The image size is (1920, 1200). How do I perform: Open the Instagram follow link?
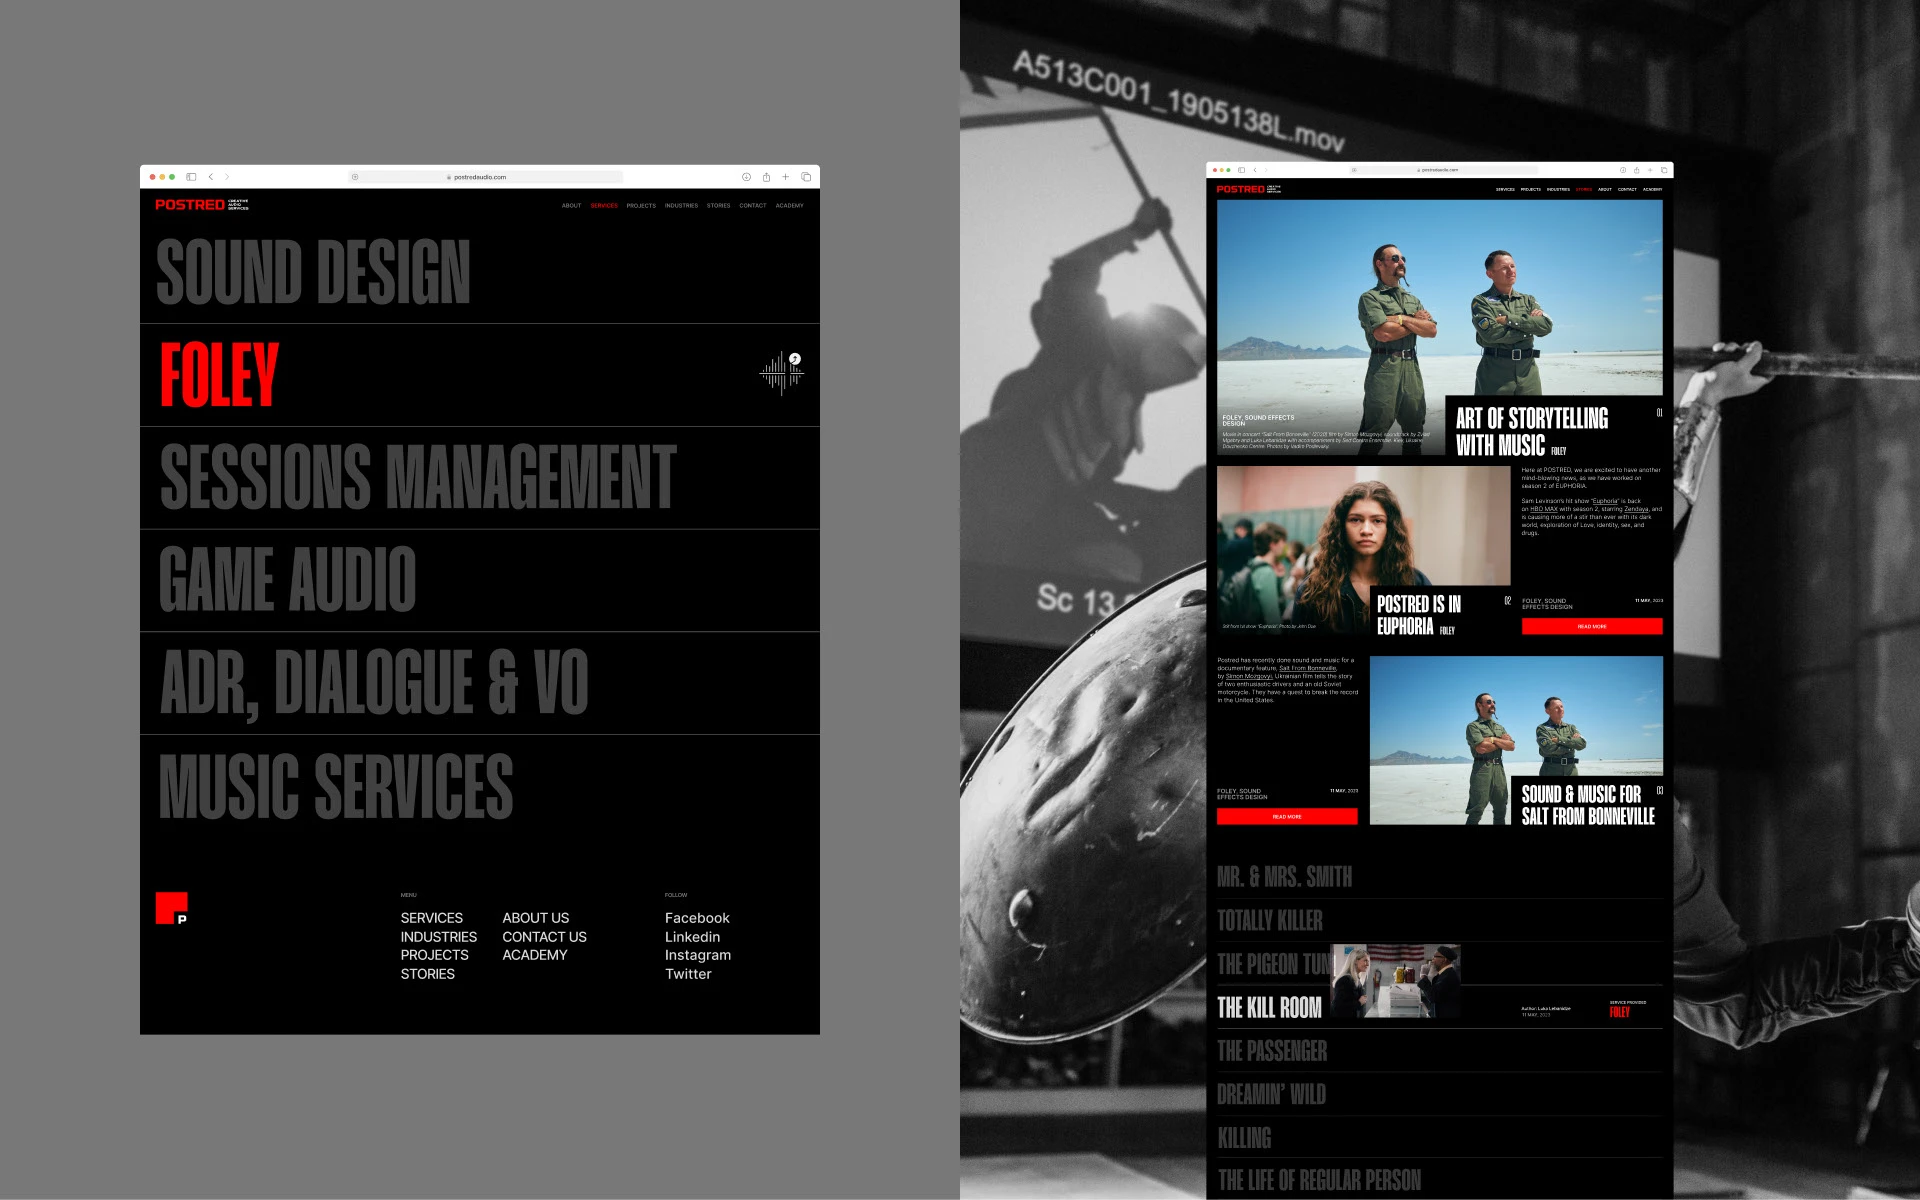click(x=698, y=955)
